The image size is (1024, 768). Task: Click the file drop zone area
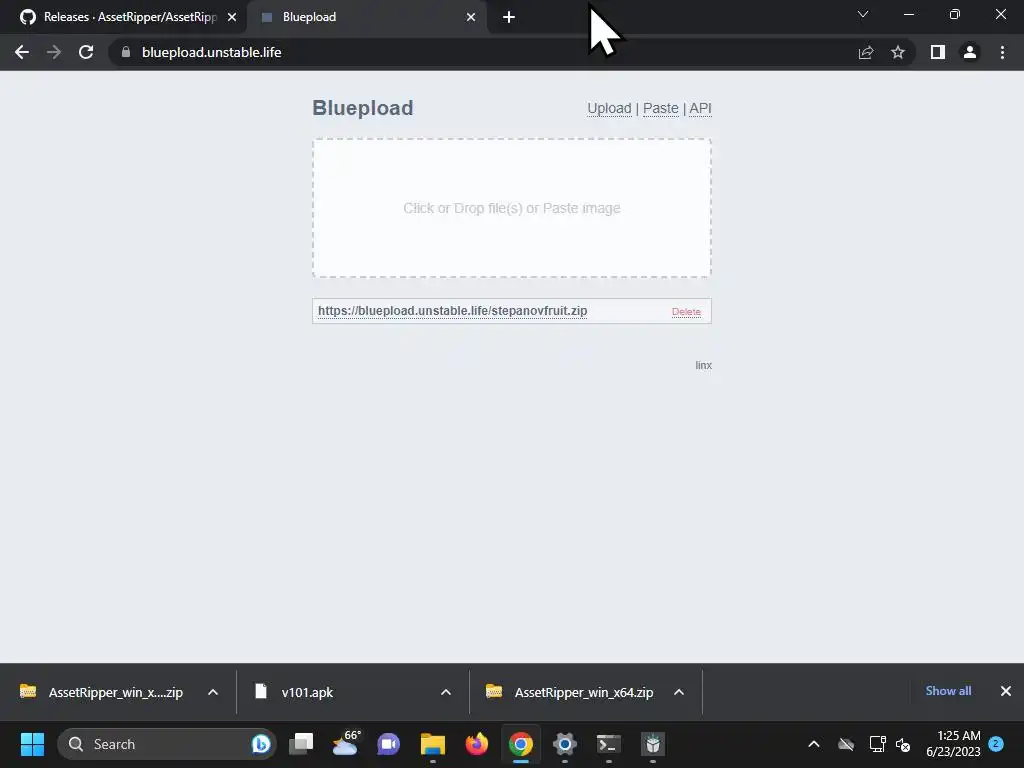(x=512, y=208)
